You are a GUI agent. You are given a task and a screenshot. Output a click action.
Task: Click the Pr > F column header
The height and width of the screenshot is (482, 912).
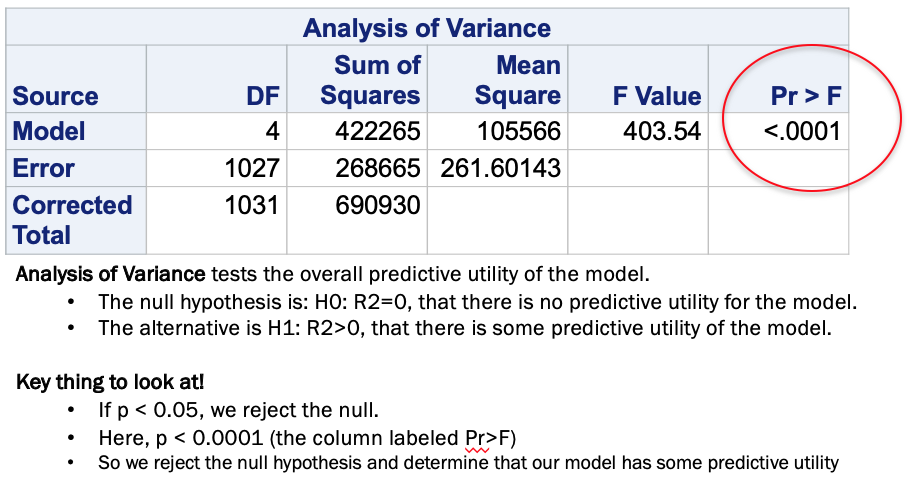[806, 96]
